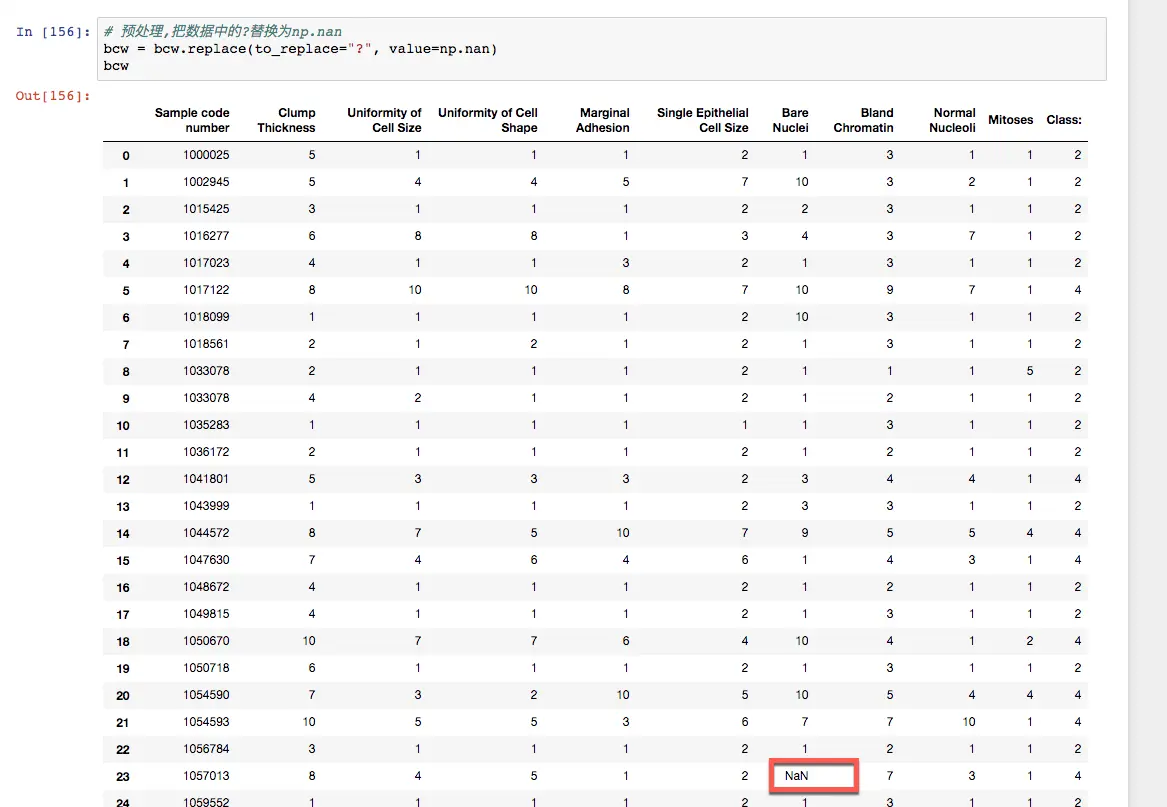Click row index 5 label
This screenshot has width=1167, height=807.
(x=126, y=290)
